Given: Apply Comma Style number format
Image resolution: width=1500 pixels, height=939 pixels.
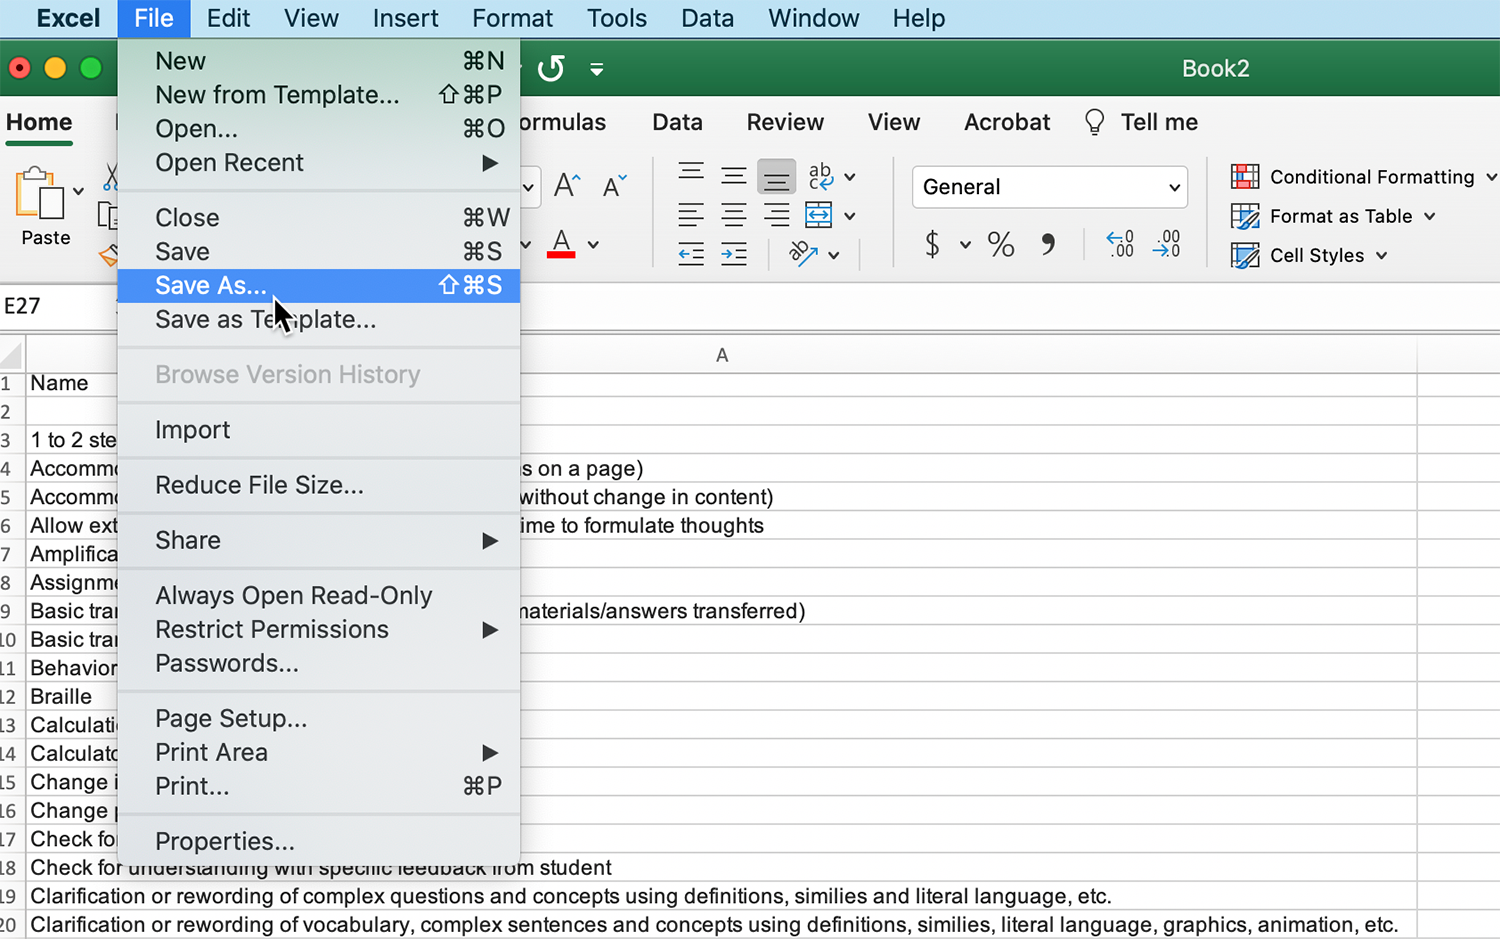Looking at the screenshot, I should 1047,244.
